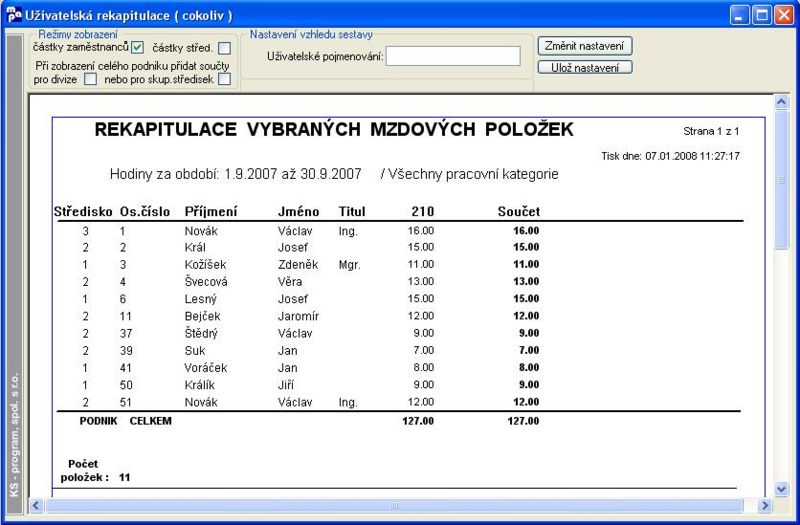Click the report title REKAPITULACE VYBRANÝCH MZDOVÝCH POLOŽEK
The height and width of the screenshot is (525, 800).
(334, 130)
